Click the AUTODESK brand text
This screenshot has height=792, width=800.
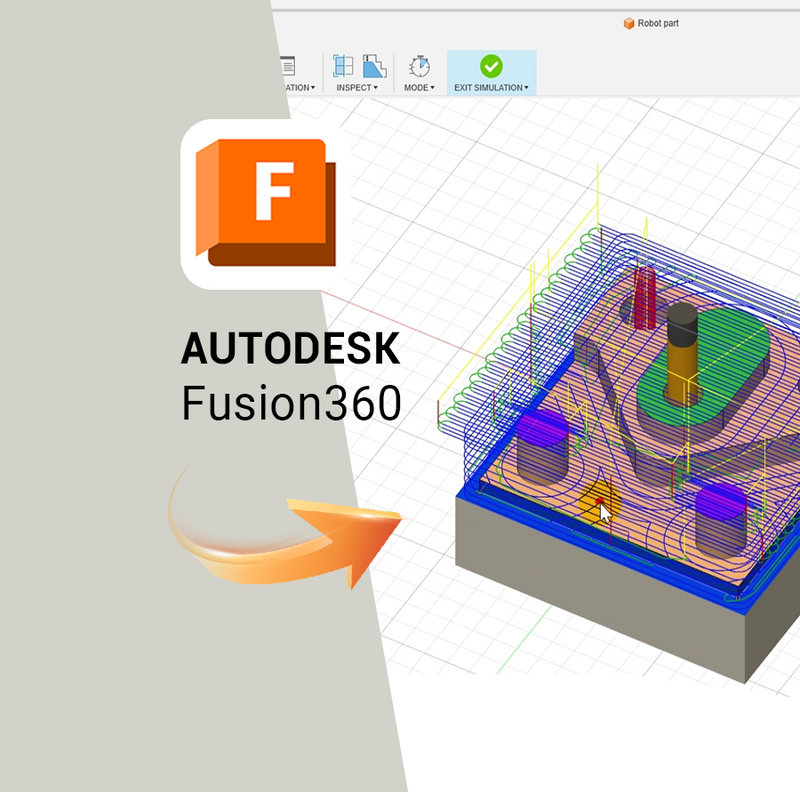(x=290, y=350)
